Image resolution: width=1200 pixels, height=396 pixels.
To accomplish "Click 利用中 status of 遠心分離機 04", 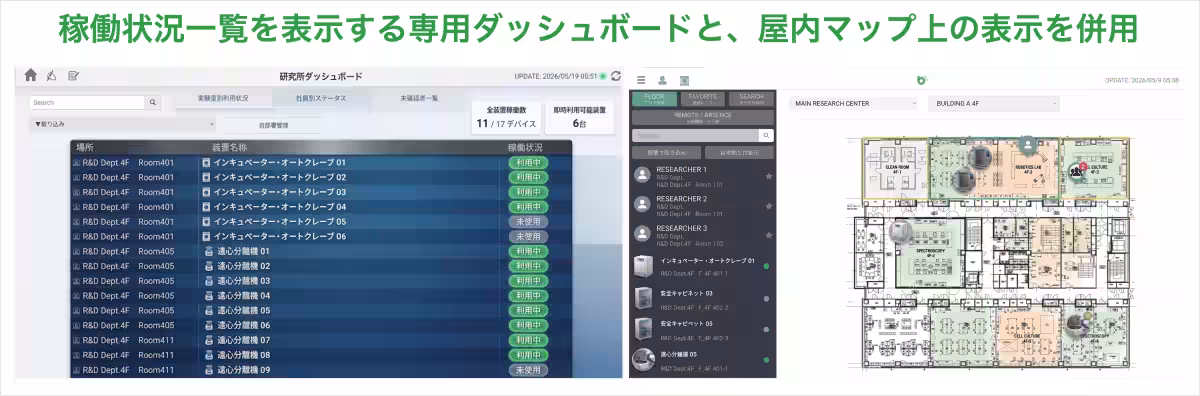I will pos(528,296).
